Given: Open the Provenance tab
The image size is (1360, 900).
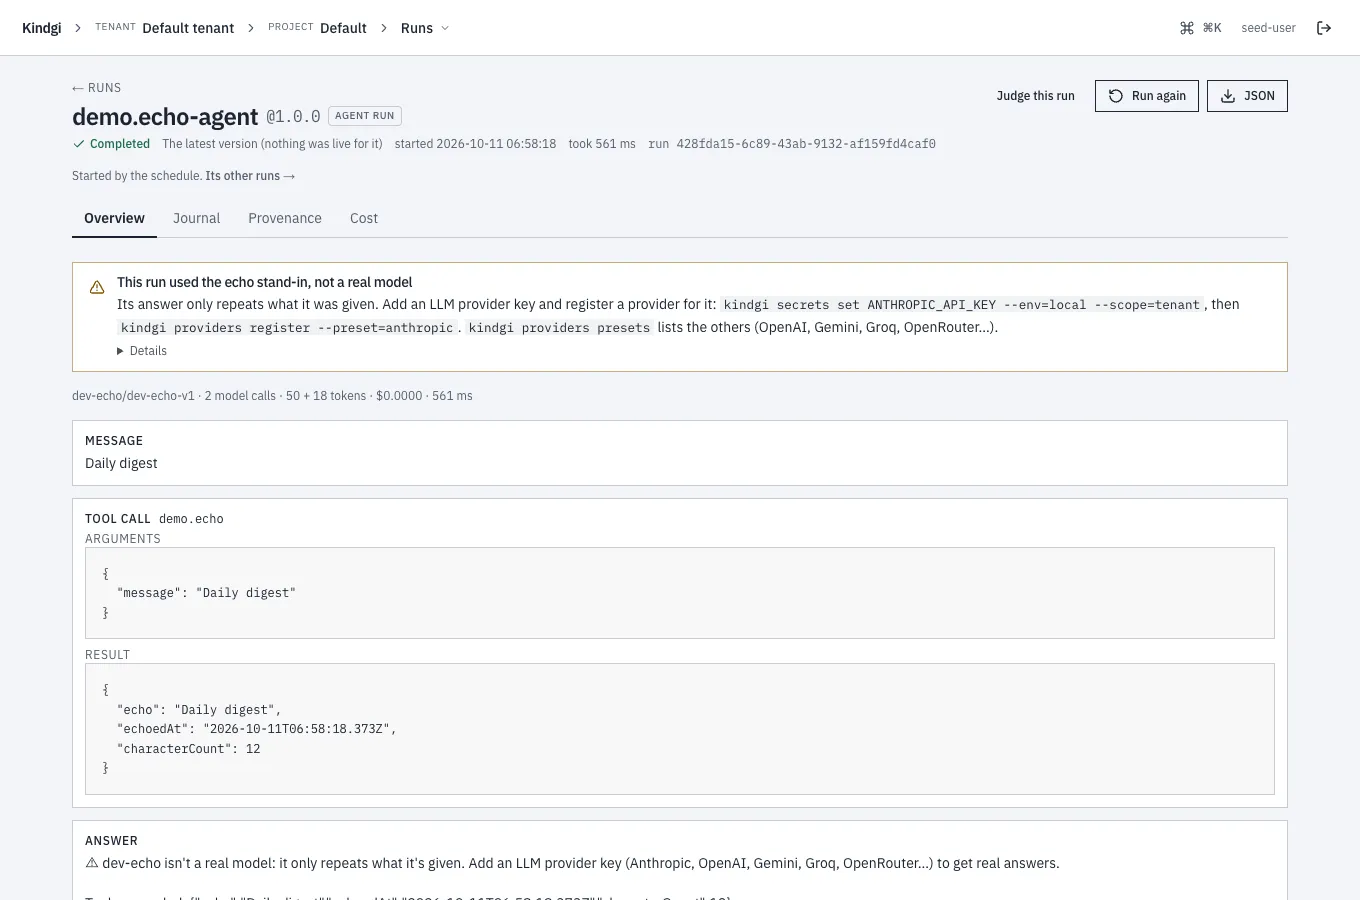Looking at the screenshot, I should tap(285, 218).
